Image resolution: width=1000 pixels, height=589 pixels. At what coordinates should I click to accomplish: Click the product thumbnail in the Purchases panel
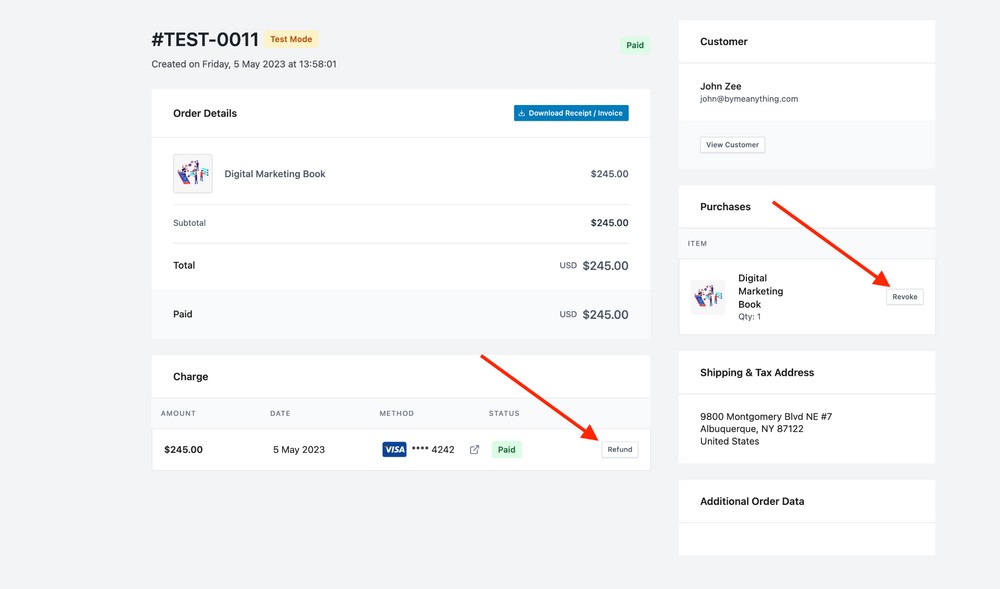[x=708, y=296]
